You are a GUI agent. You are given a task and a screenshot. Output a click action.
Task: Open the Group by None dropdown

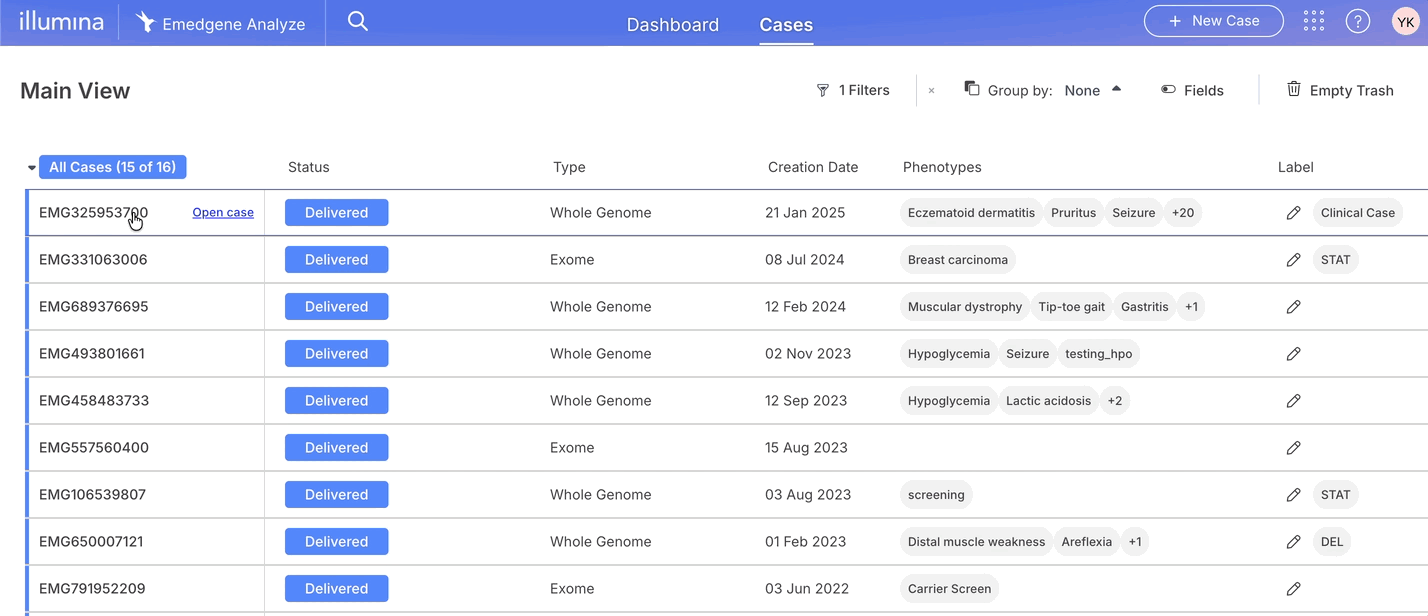point(1092,90)
